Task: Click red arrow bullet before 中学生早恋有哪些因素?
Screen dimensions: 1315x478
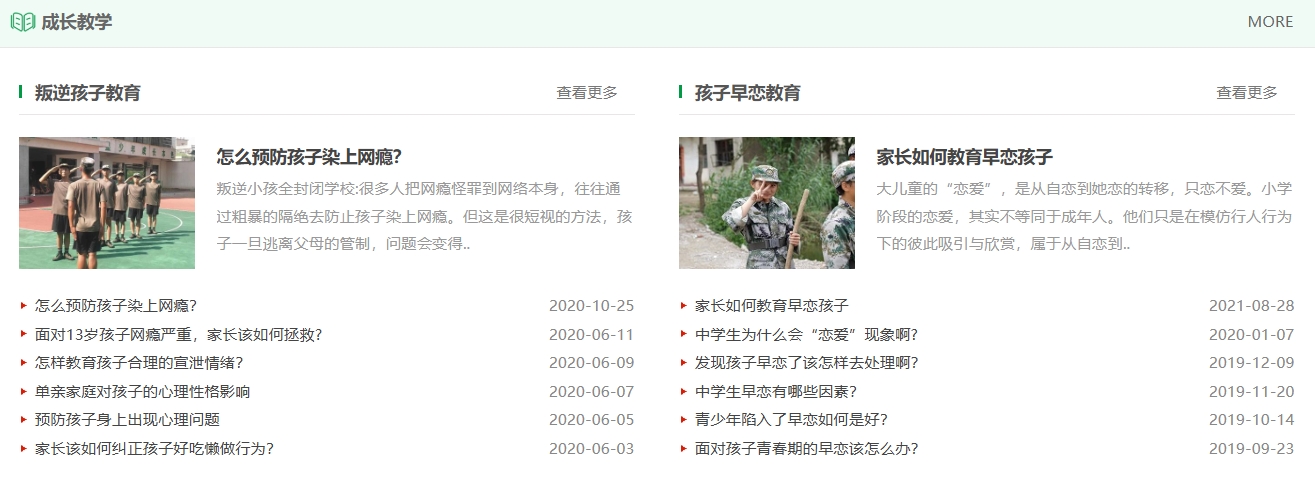Action: pyautogui.click(x=683, y=392)
